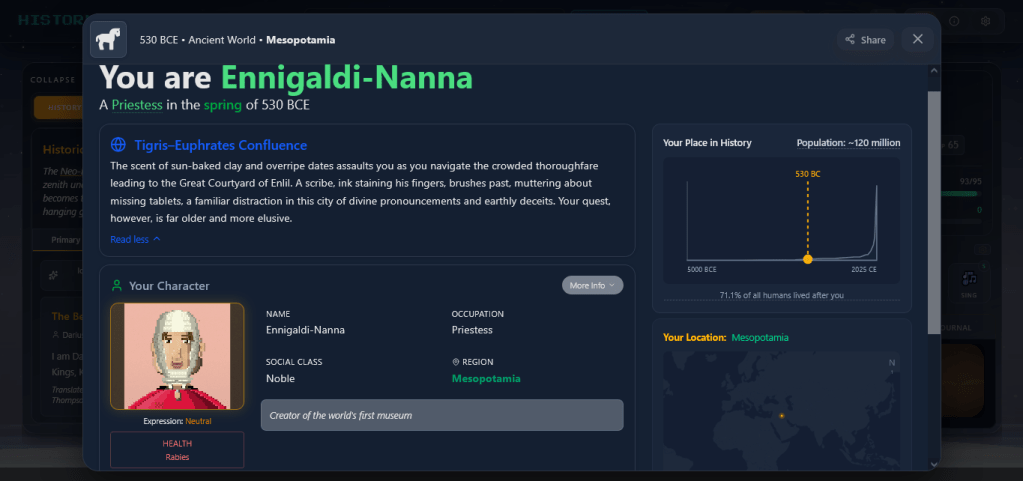The height and width of the screenshot is (481, 1023).
Task: Click the underlined Priestess link
Action: point(137,105)
